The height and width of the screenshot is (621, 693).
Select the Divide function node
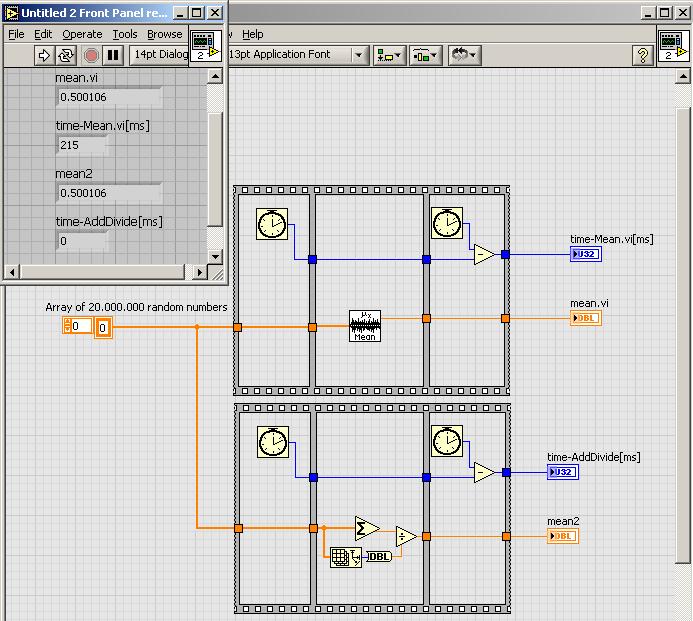[405, 537]
